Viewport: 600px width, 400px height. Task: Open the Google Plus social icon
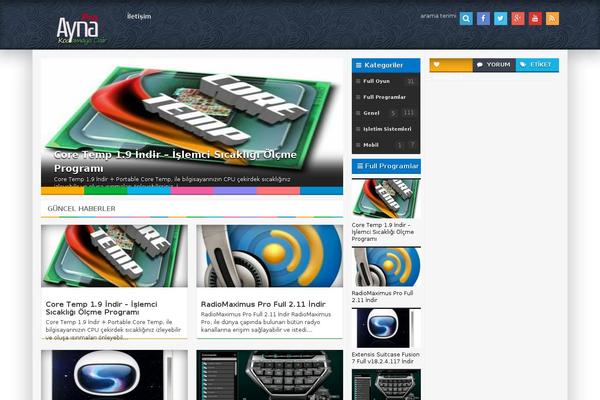(x=518, y=18)
